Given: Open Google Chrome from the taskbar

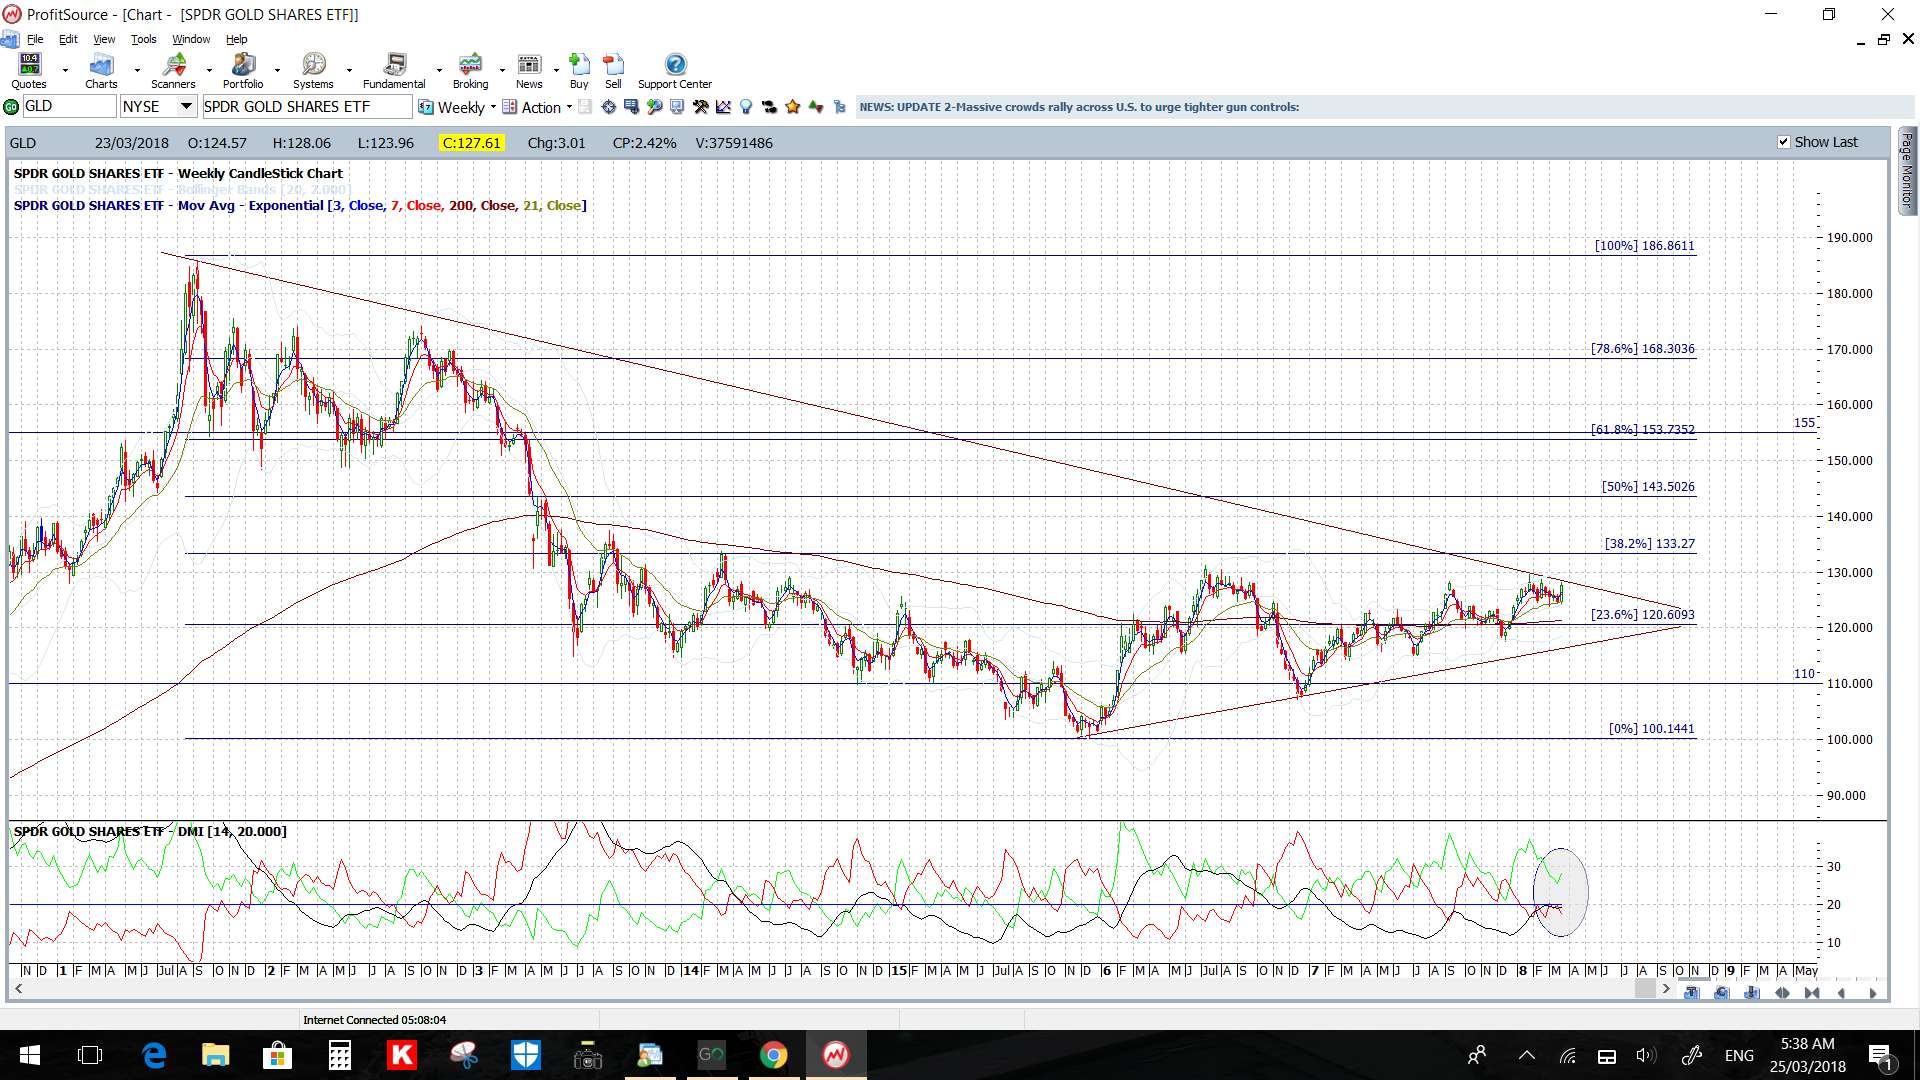Looking at the screenshot, I should point(773,1055).
